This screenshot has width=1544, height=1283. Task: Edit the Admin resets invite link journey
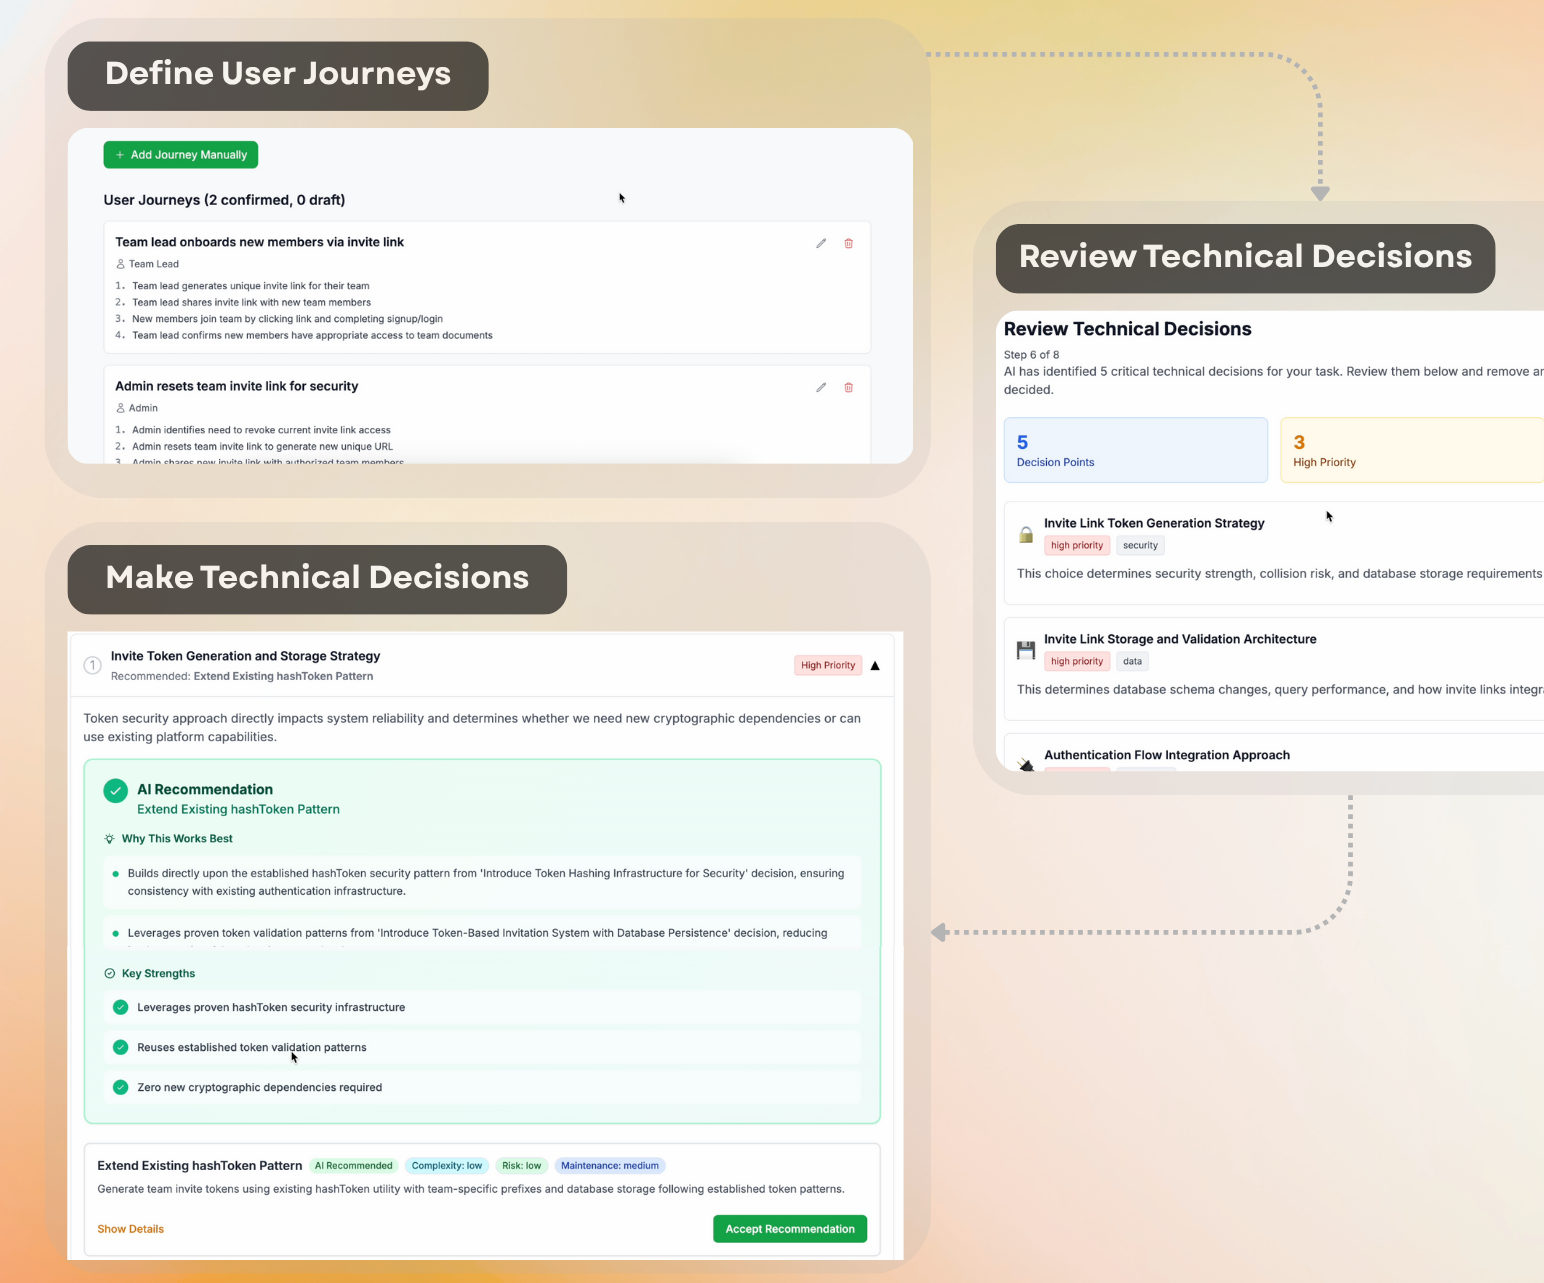click(x=821, y=387)
